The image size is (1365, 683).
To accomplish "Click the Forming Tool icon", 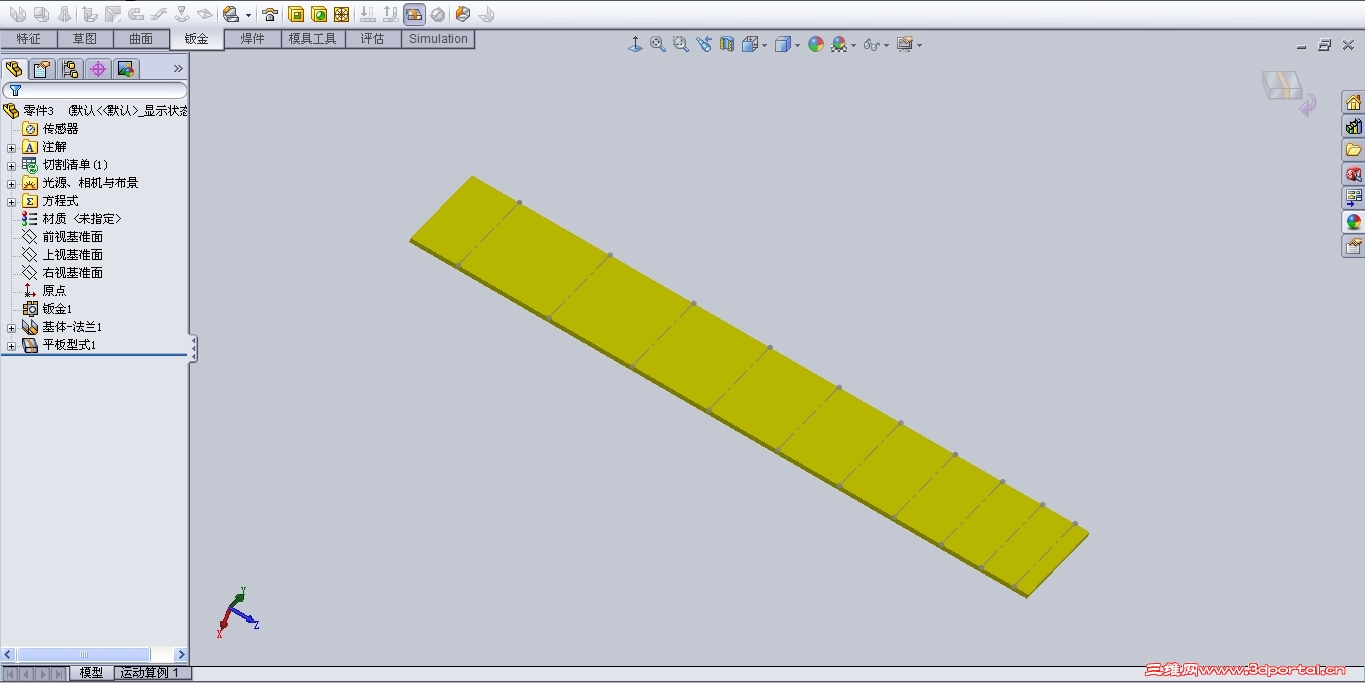I will pos(270,14).
